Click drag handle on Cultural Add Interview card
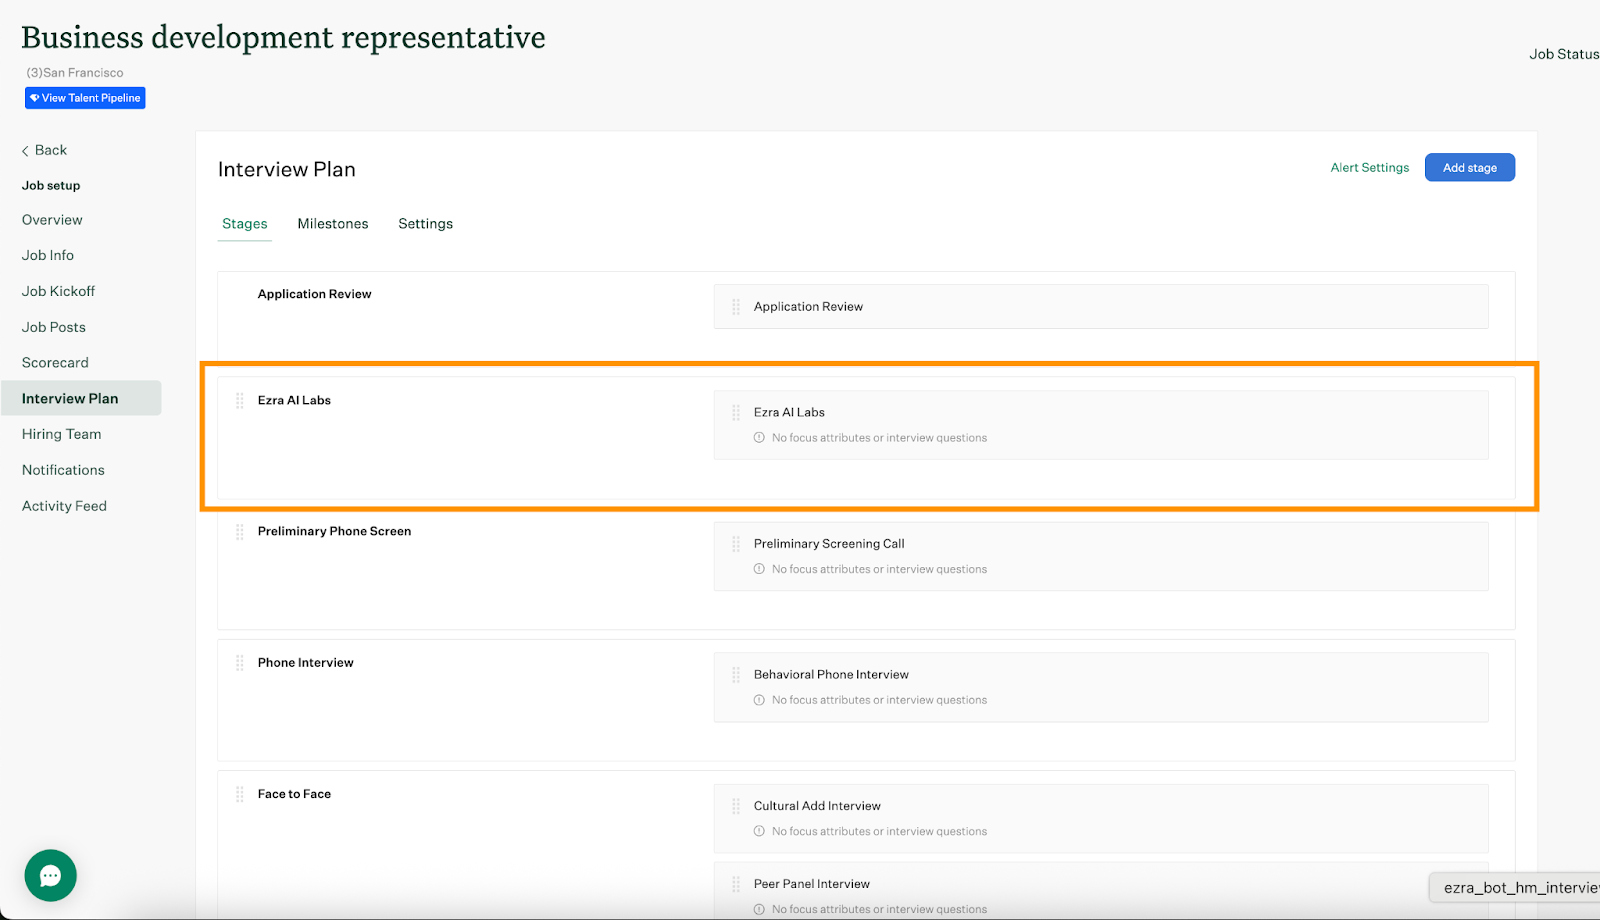This screenshot has height=920, width=1600. click(736, 806)
